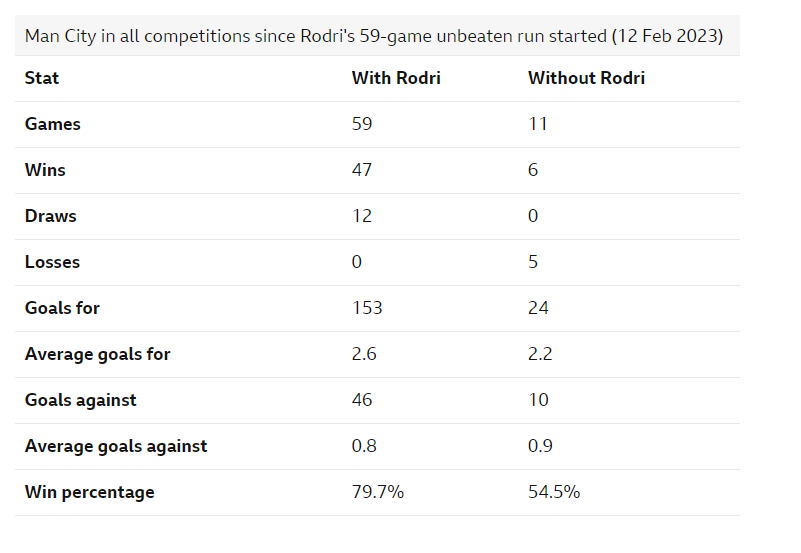This screenshot has width=801, height=553.
Task: Select the 79.7% win percentage cell
Action: [378, 492]
